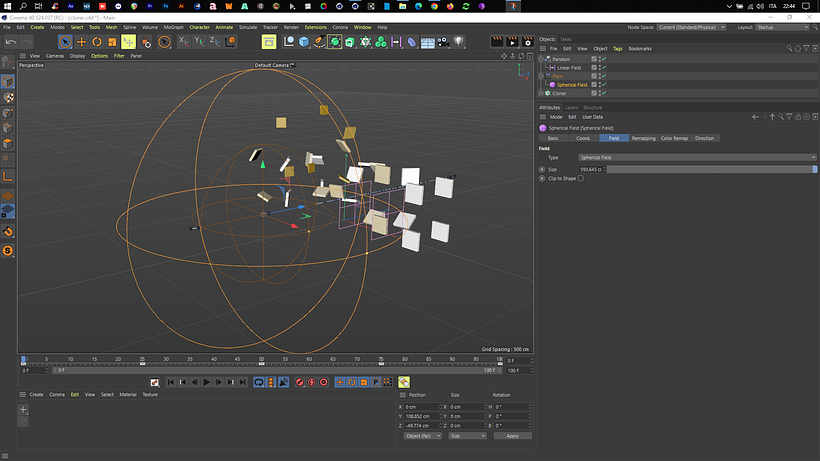
Task: Click the Cube primitive icon
Action: pyautogui.click(x=304, y=42)
